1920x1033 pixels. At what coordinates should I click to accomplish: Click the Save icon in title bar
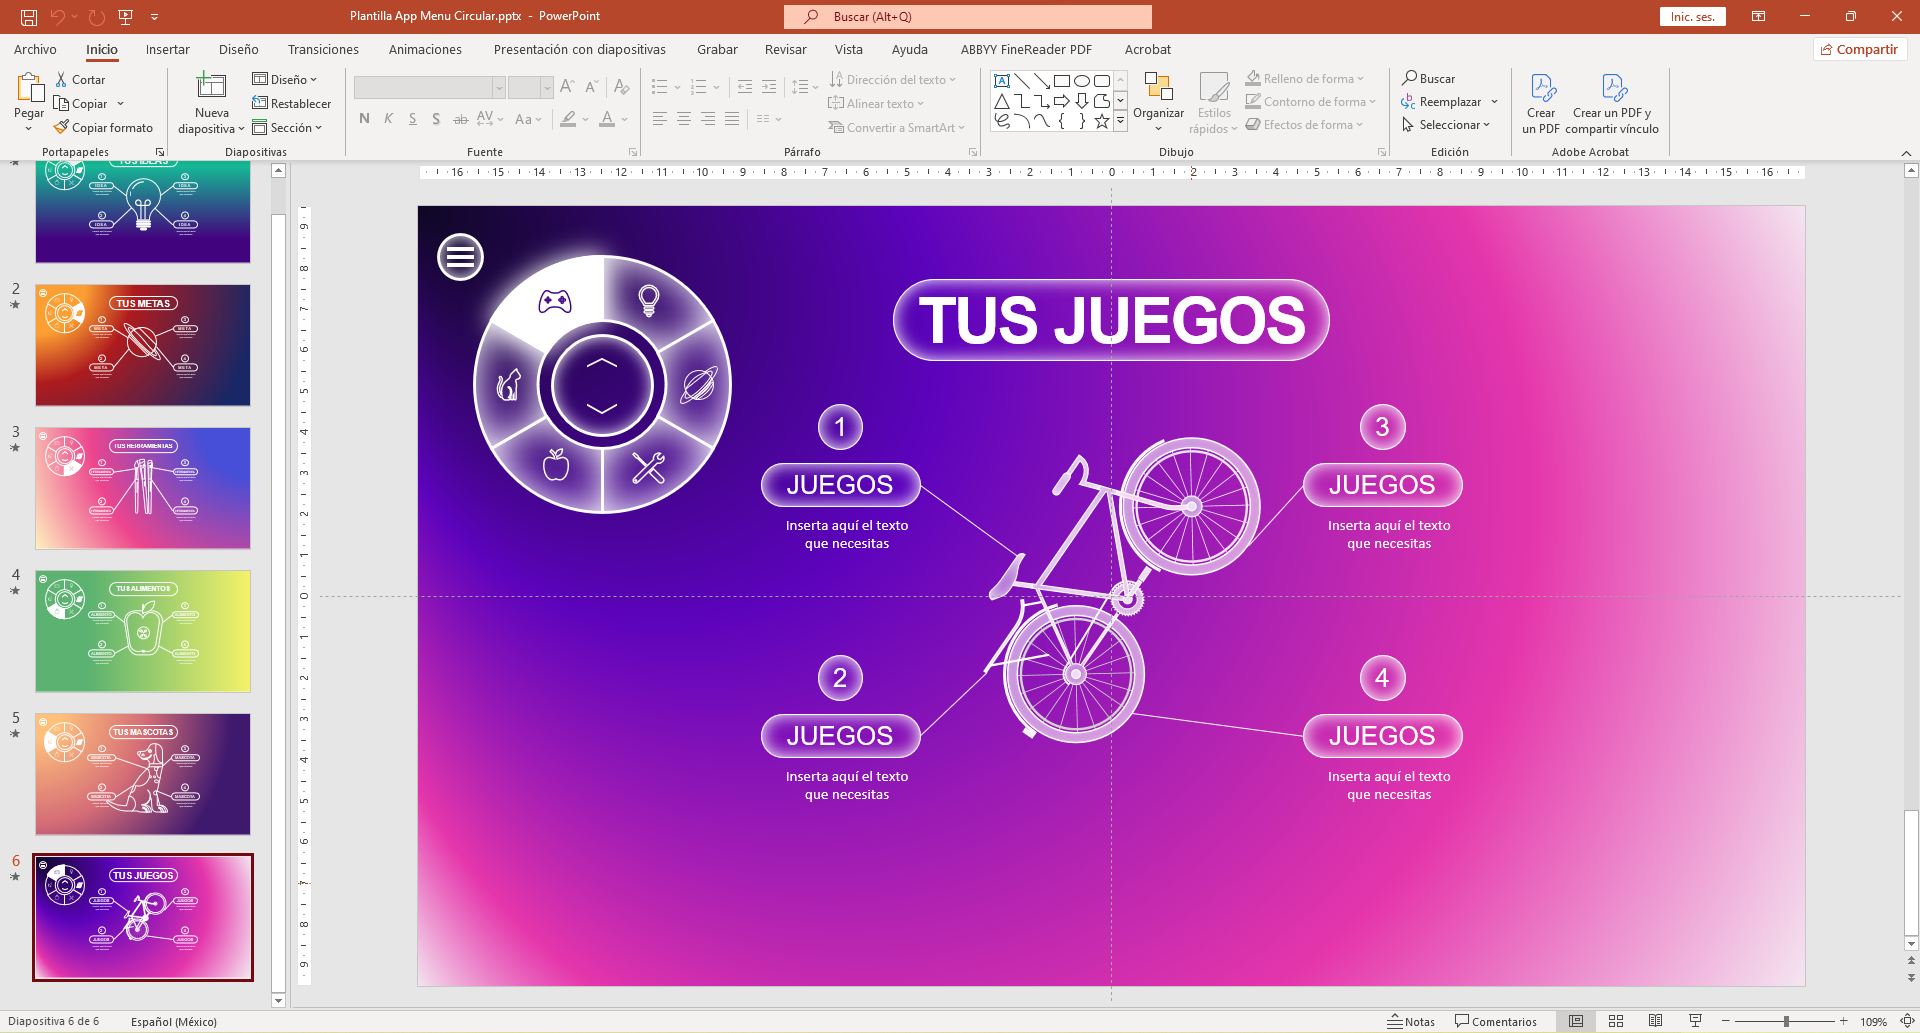pos(29,17)
